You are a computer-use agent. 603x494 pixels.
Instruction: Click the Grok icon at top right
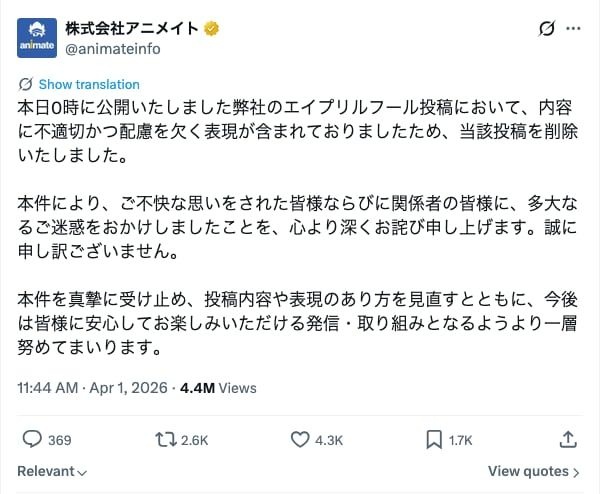(x=546, y=29)
